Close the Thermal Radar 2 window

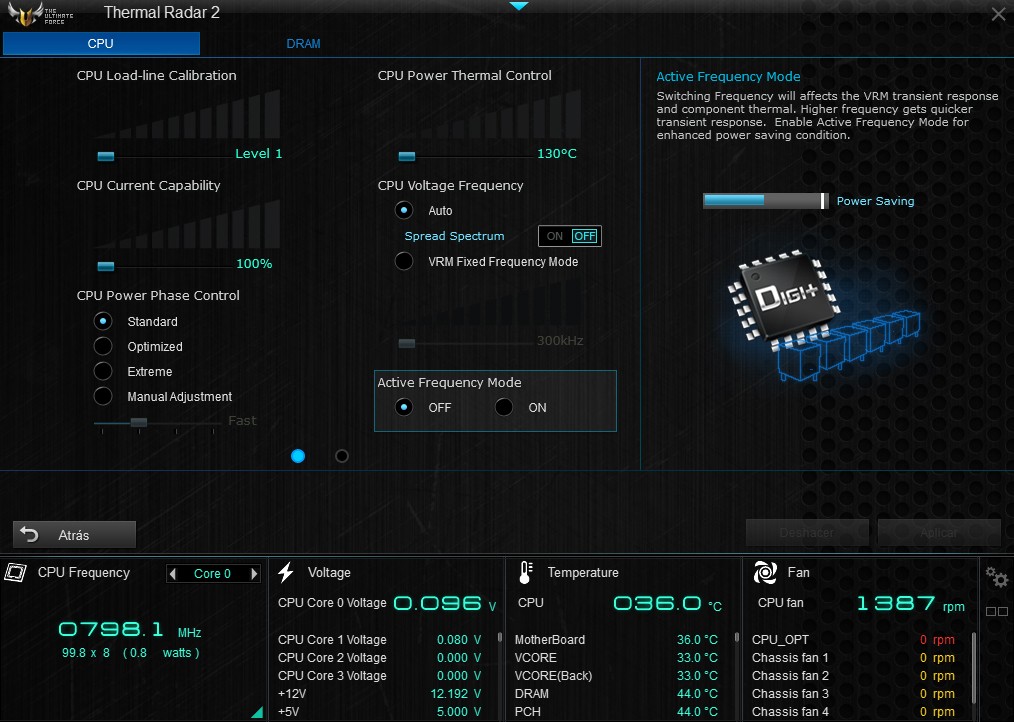coord(998,14)
